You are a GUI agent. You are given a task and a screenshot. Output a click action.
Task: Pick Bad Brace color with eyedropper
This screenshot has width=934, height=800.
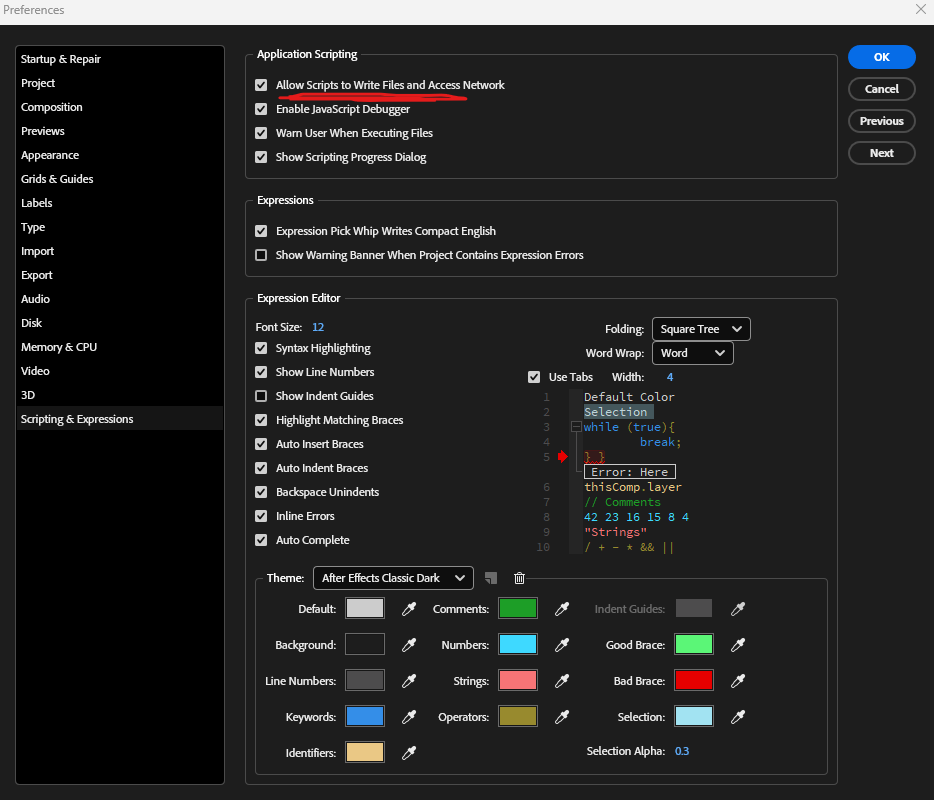(738, 681)
